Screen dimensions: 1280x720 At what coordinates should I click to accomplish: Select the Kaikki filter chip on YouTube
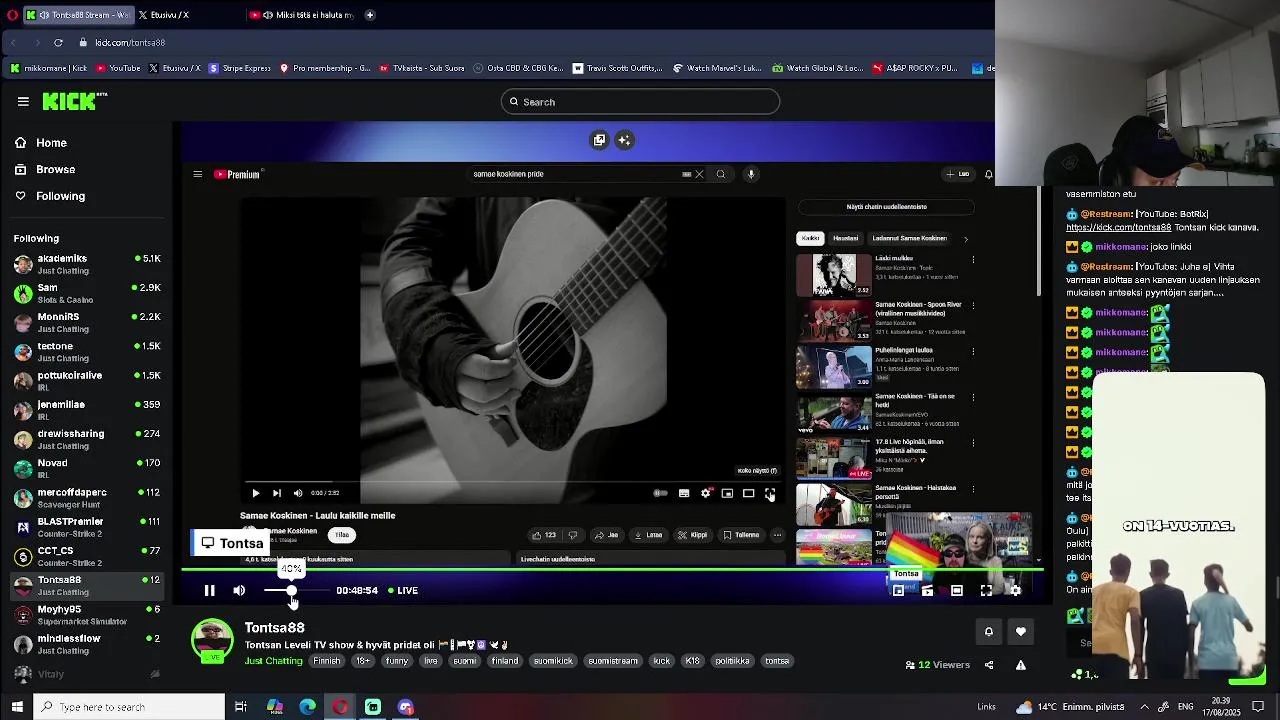810,238
